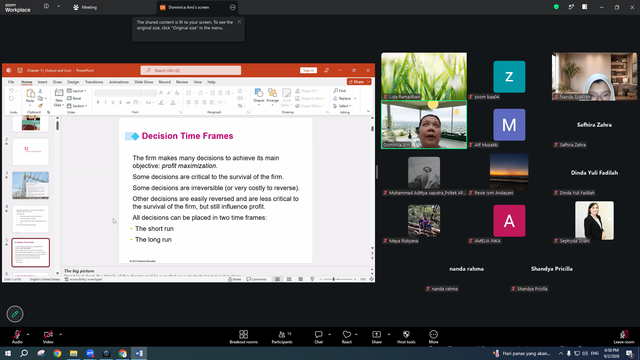Image resolution: width=640 pixels, height=360 pixels.
Task: Expand chat options arrow next to Chat
Action: point(329,334)
